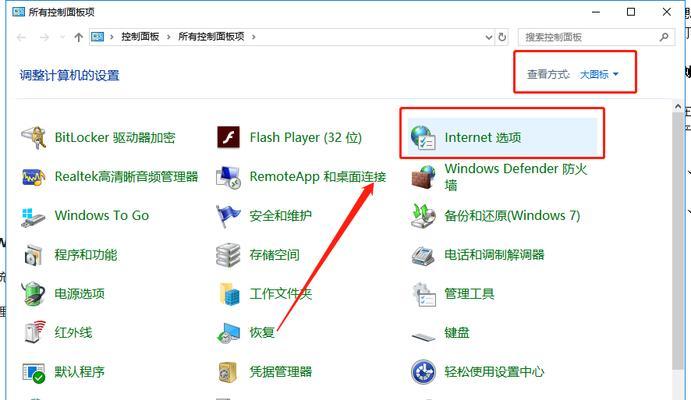This screenshot has width=691, height=400.
Task: Open the Windows To Go icon
Action: tap(33, 216)
